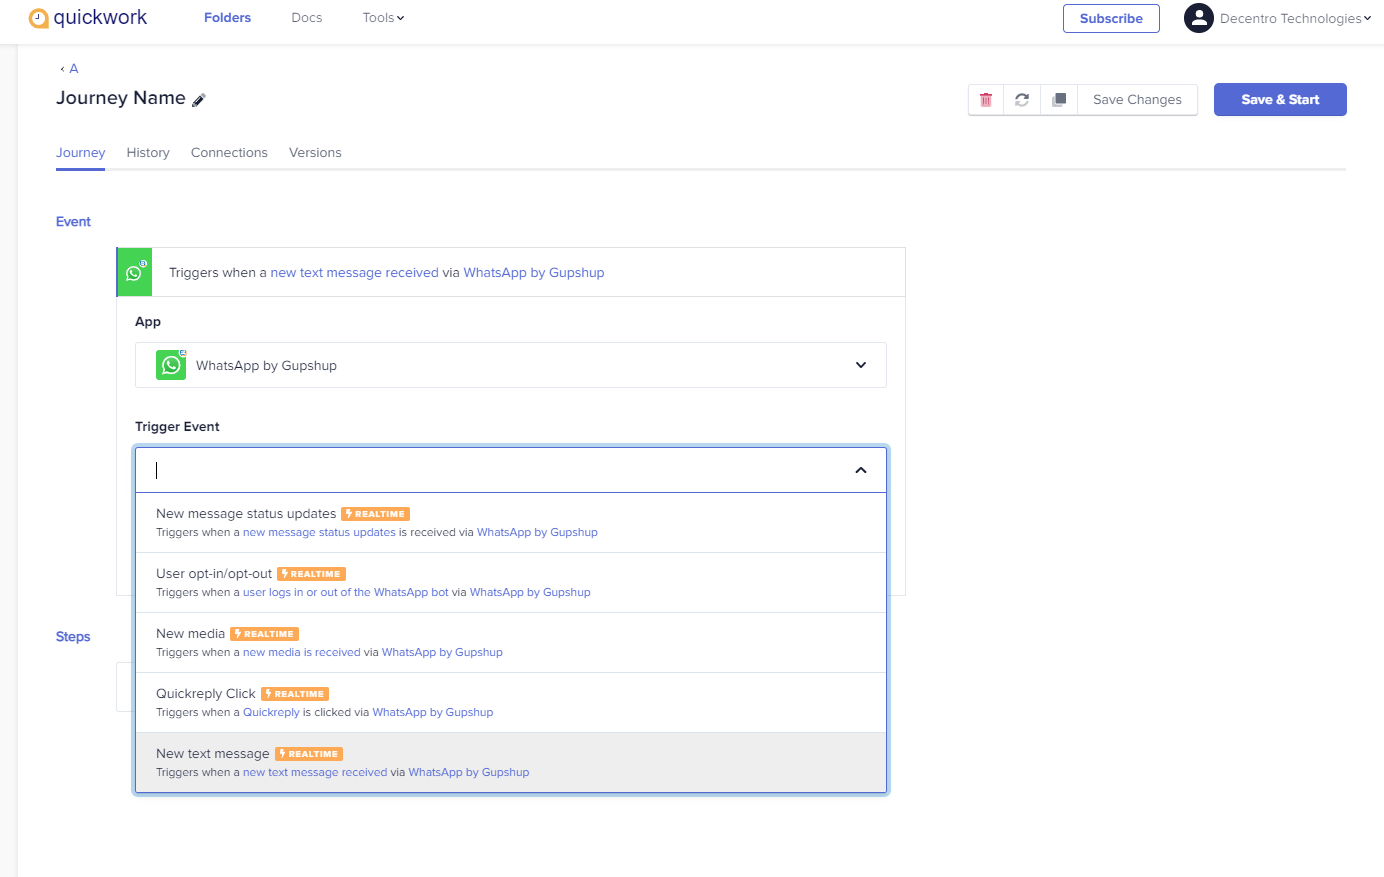Screen dimensions: 1384x877
Task: Click the 'Event' section label
Action: (x=73, y=222)
